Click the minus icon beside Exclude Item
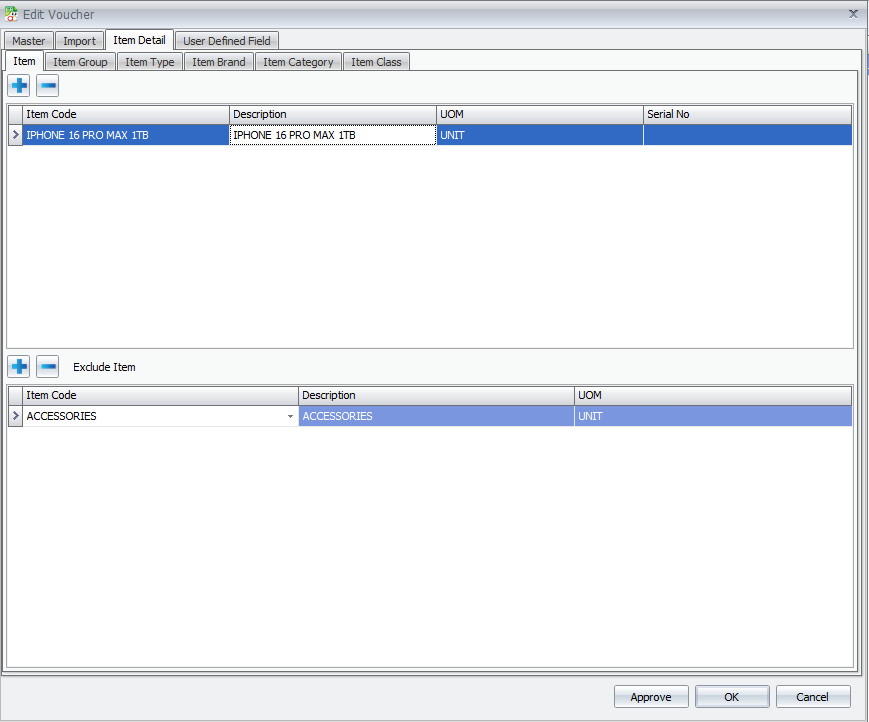The width and height of the screenshot is (869, 722). click(x=47, y=367)
